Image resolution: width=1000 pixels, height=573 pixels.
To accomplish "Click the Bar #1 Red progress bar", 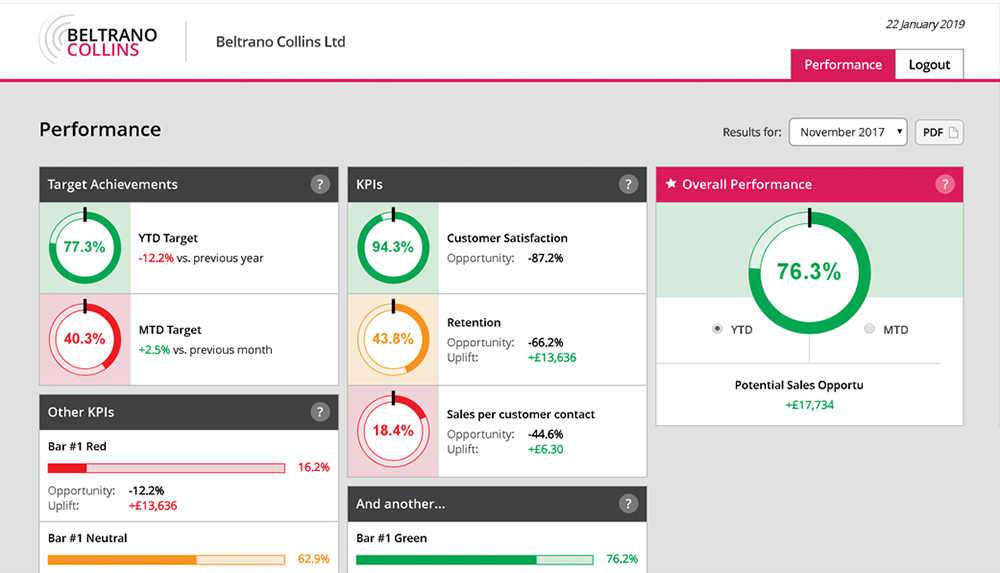I will click(x=166, y=468).
